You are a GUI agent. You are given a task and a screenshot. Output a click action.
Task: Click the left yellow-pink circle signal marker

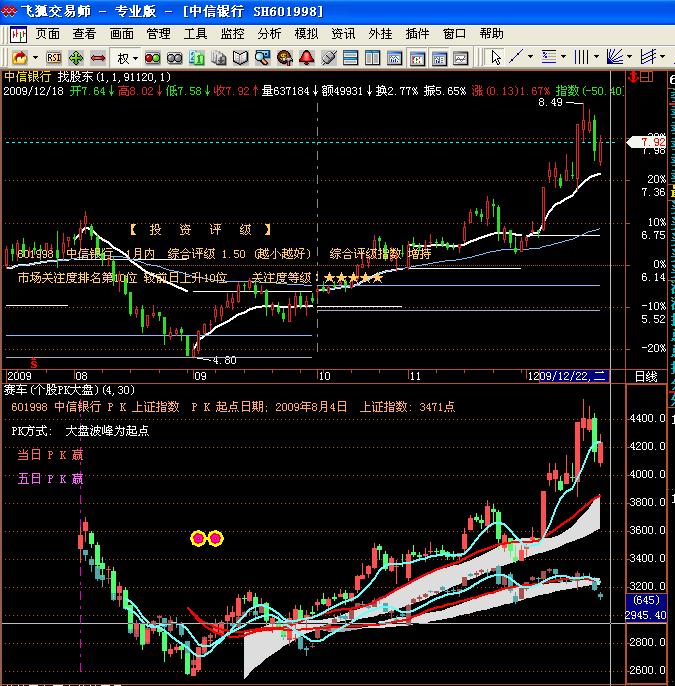click(198, 538)
